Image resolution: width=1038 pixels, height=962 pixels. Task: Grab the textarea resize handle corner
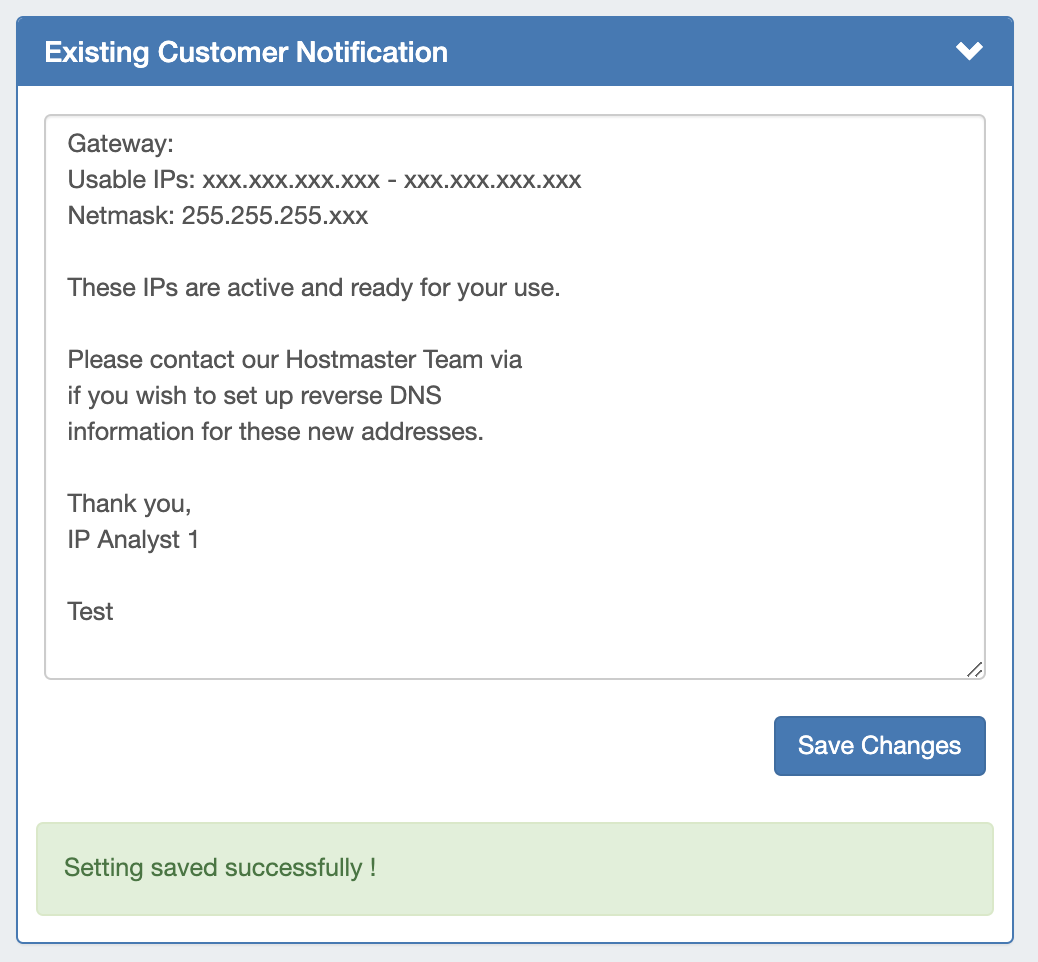(974, 669)
